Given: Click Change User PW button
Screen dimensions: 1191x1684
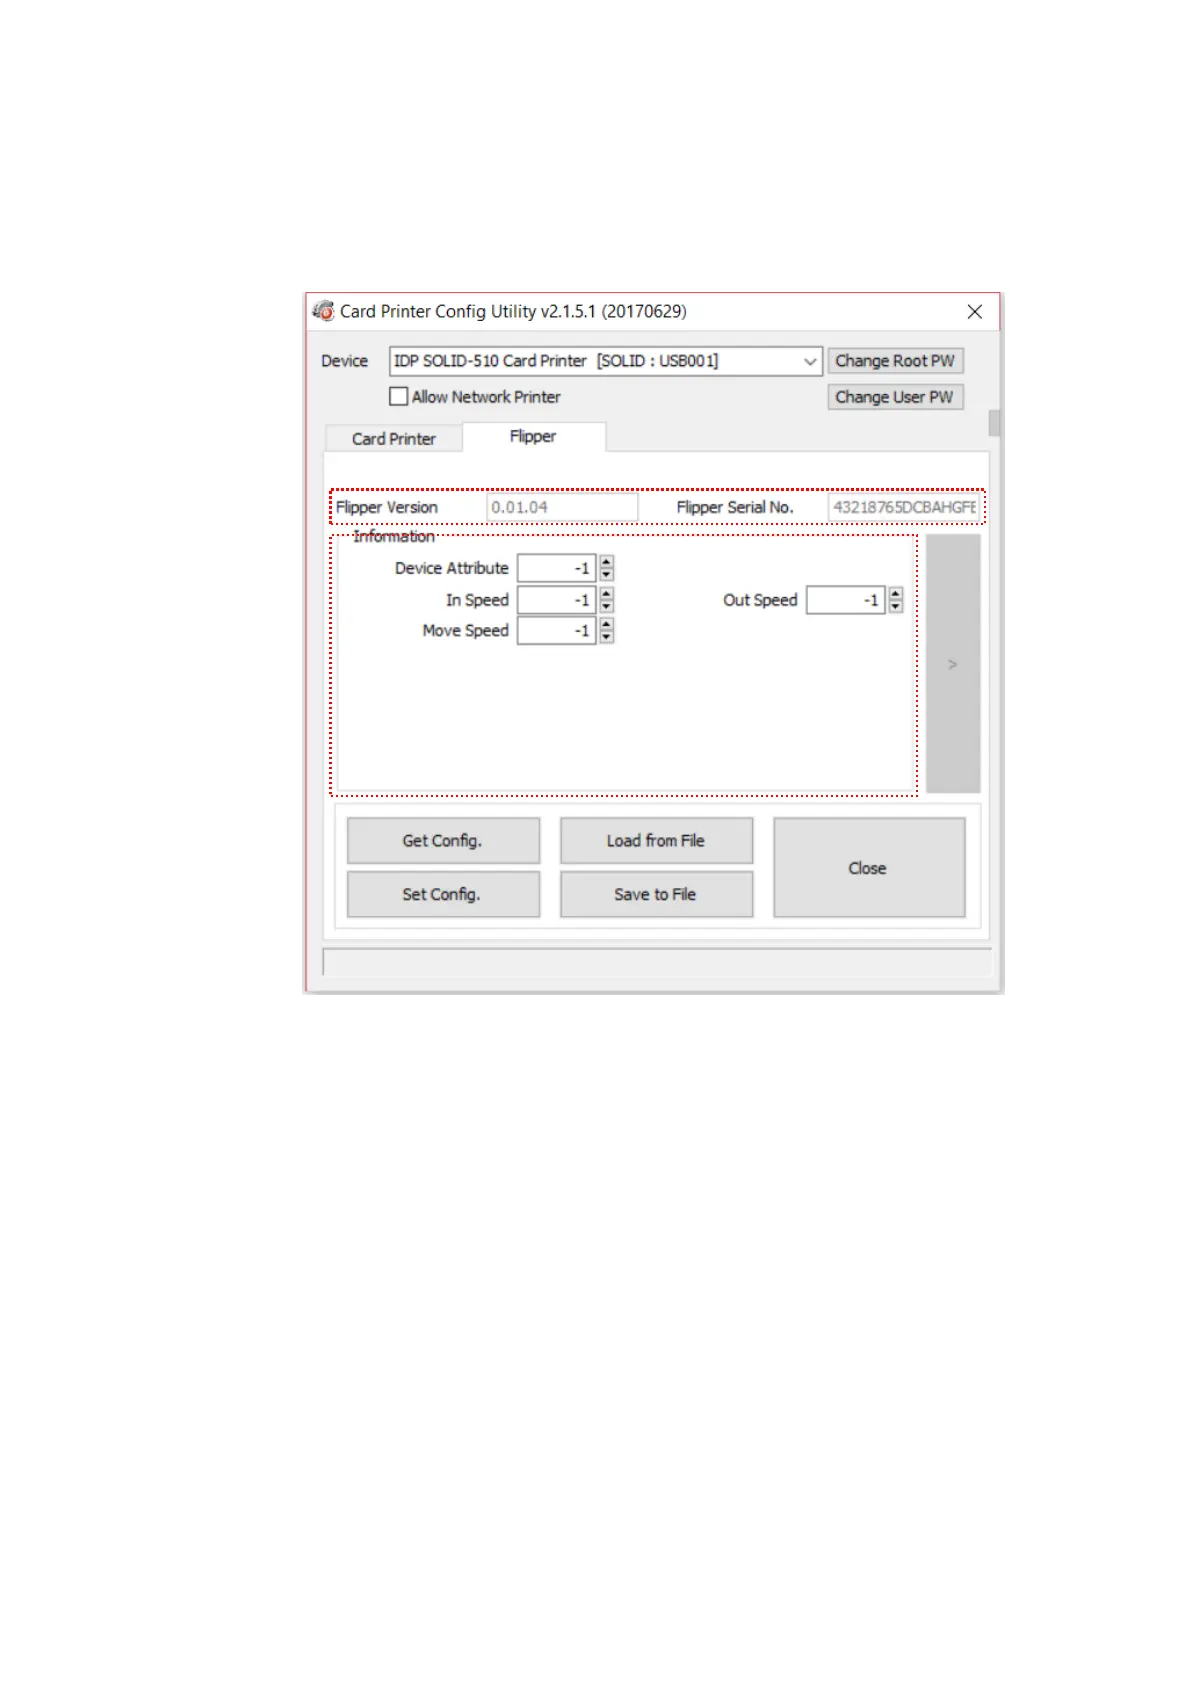Looking at the screenshot, I should click(895, 397).
